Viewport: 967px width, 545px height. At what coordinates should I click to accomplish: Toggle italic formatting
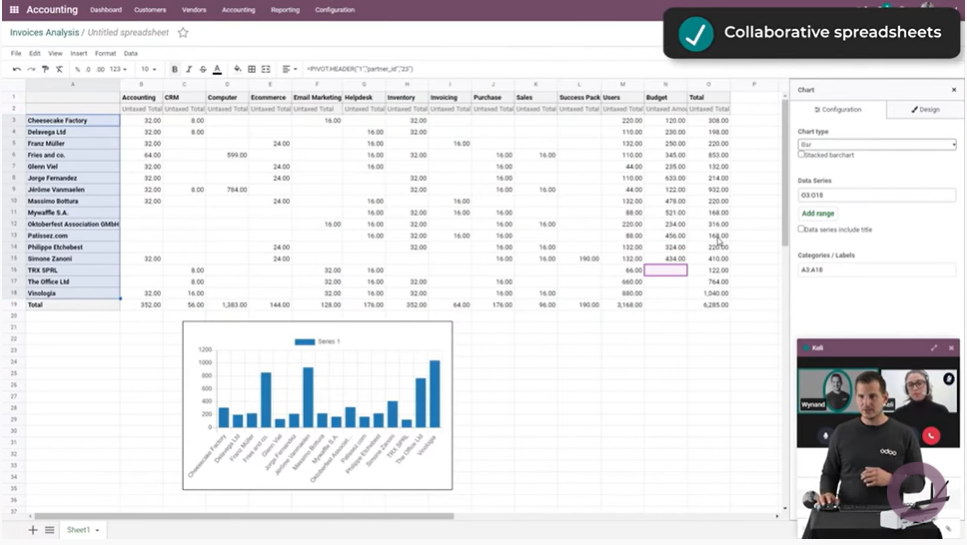189,69
